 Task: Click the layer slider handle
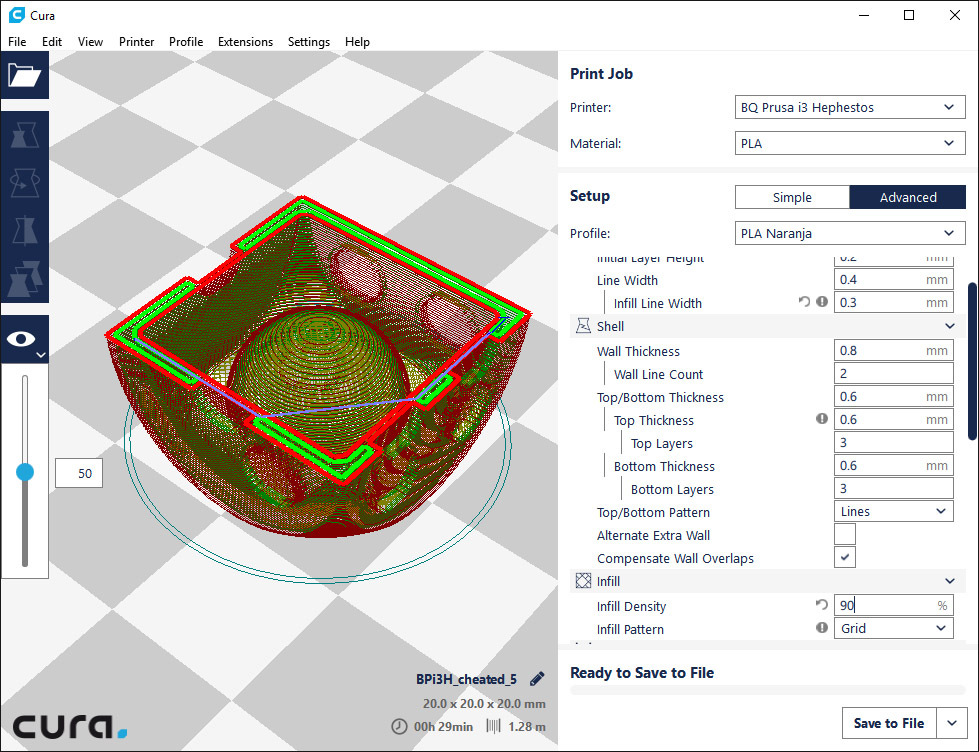[x=25, y=472]
